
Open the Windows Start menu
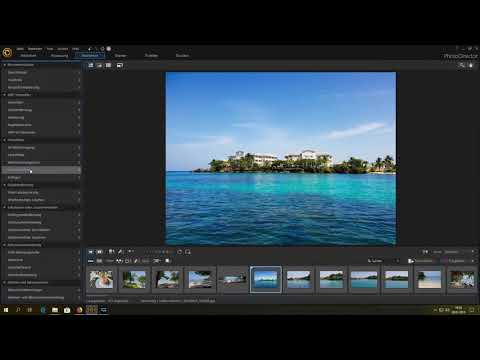point(6,310)
